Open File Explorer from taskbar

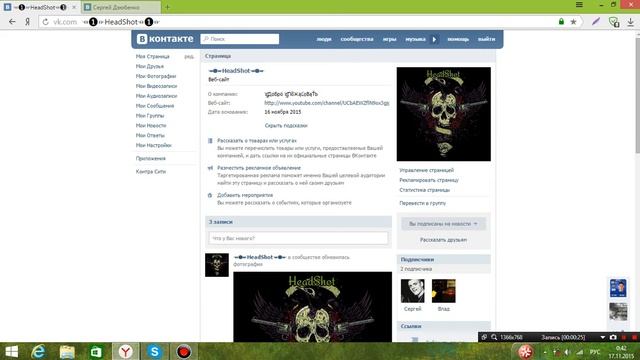point(67,351)
